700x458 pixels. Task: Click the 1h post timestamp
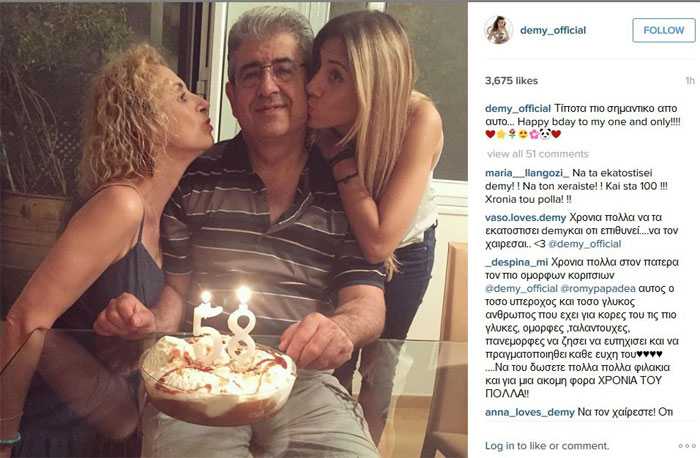(690, 81)
